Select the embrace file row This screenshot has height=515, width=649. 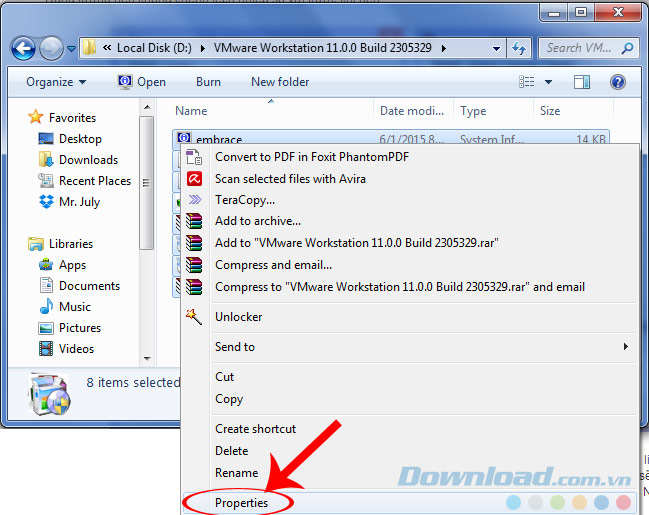[x=391, y=138]
